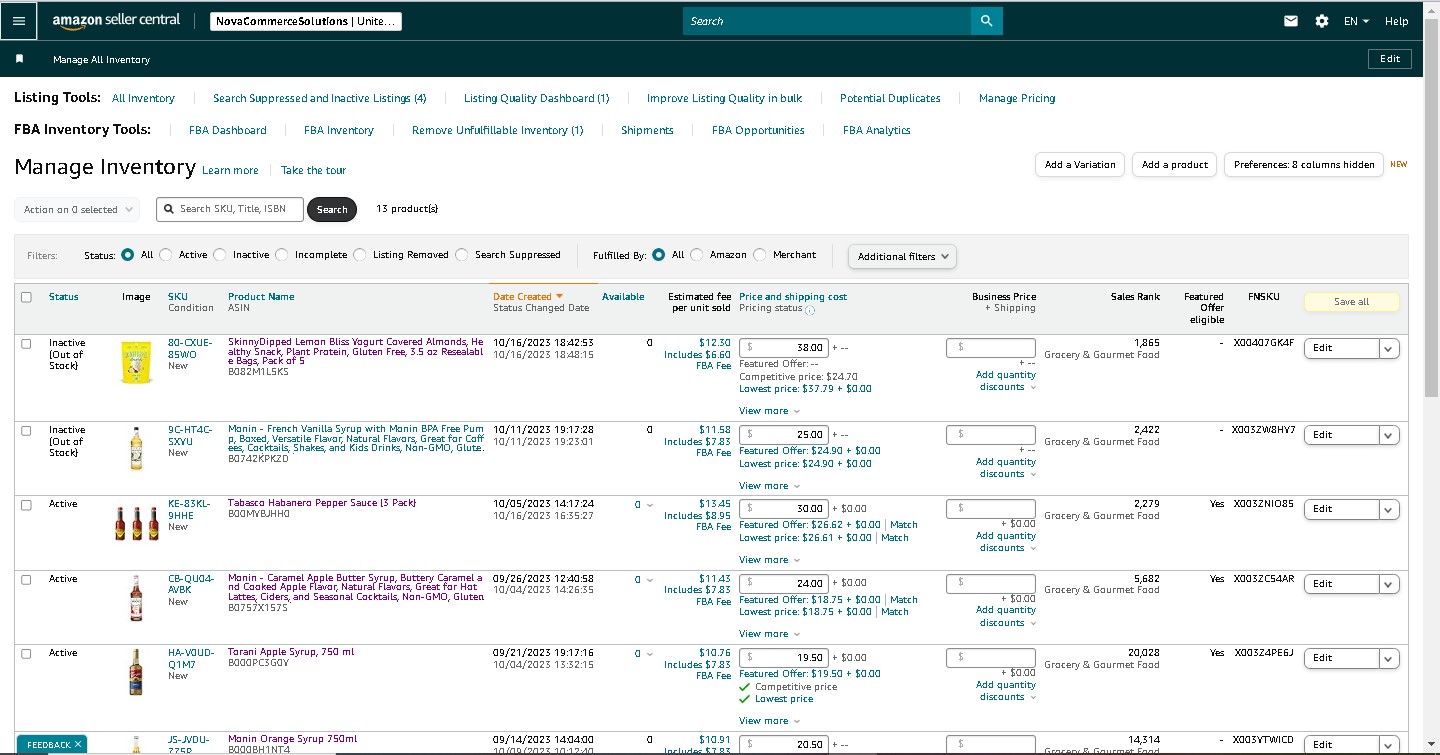1440x755 pixels.
Task: Select the Active status filter
Action: 166,255
